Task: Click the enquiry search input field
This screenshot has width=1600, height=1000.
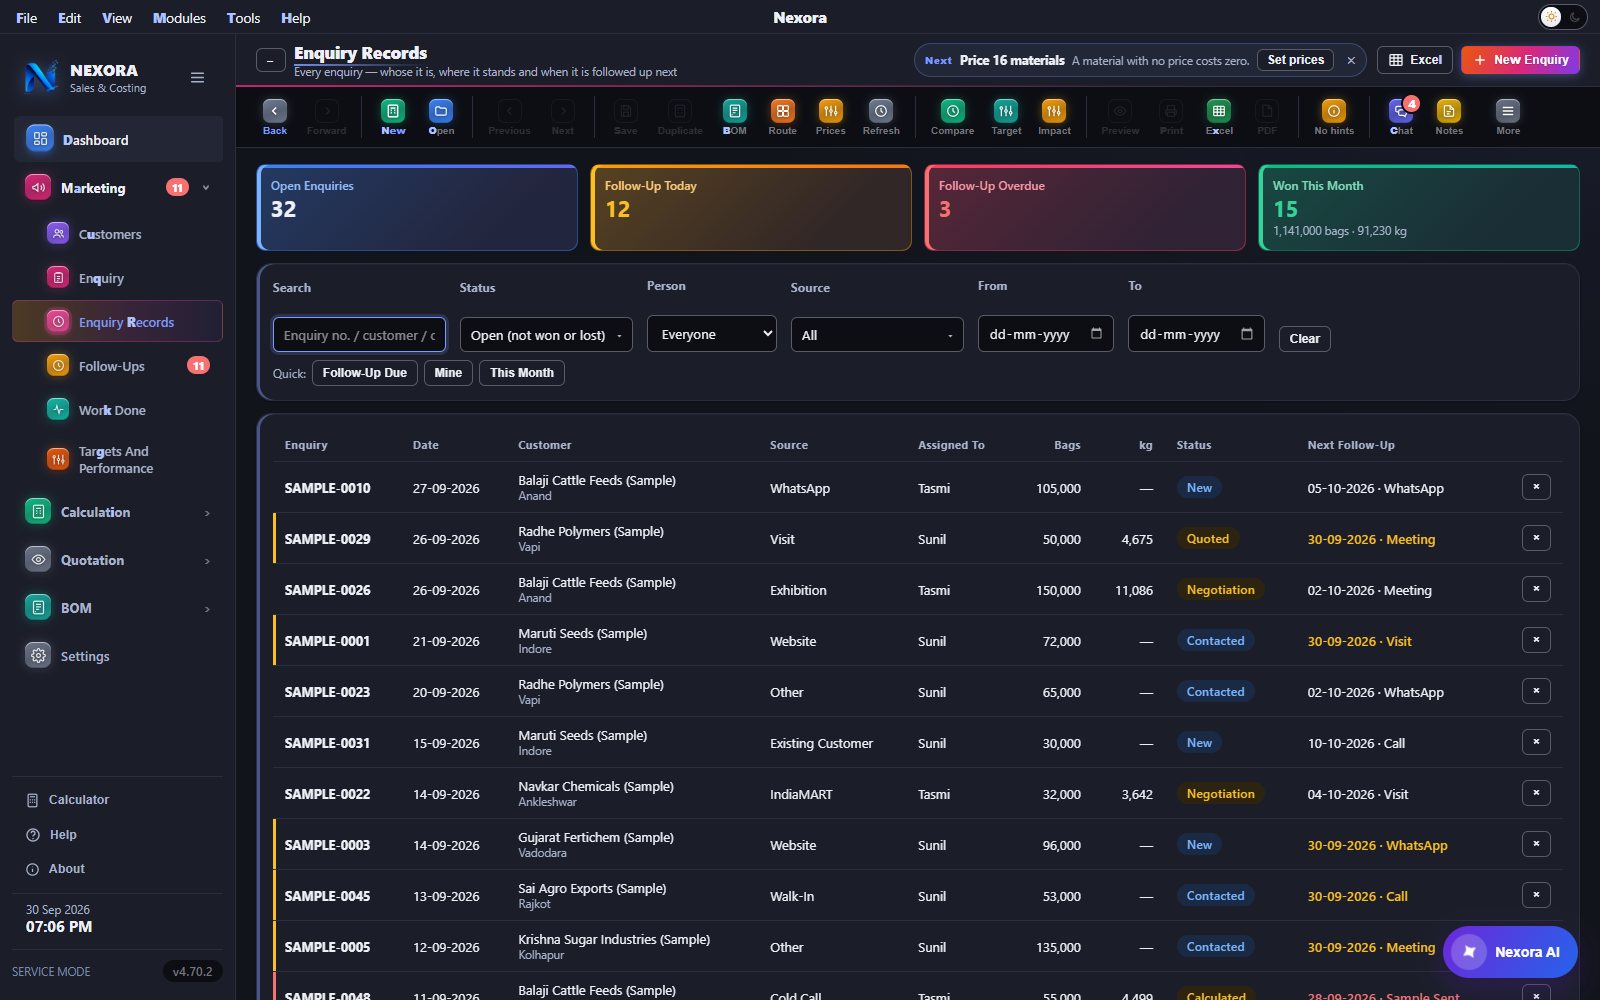Action: [359, 335]
